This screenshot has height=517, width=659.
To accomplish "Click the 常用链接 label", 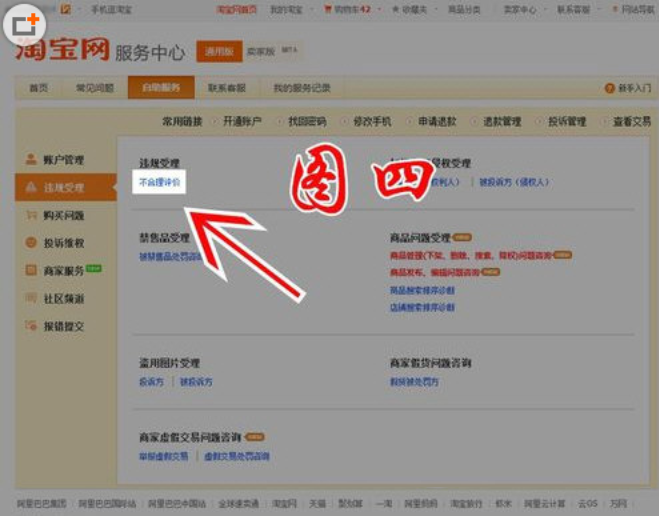I will [182, 121].
